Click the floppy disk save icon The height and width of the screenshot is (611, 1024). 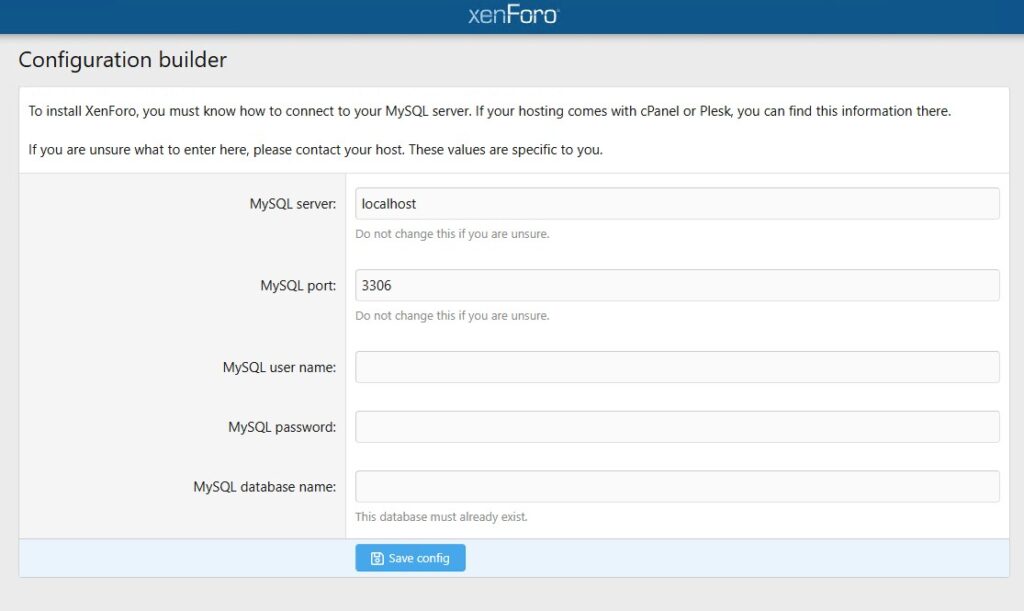377,558
